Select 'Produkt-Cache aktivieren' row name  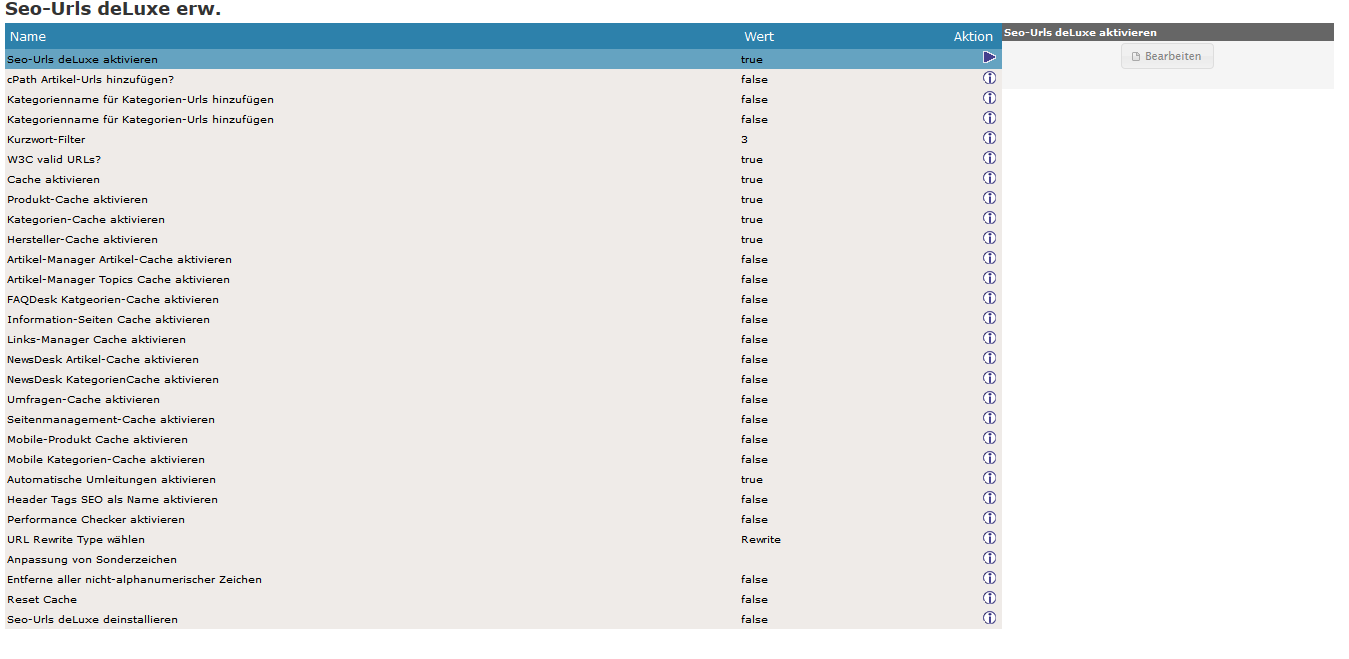(77, 200)
